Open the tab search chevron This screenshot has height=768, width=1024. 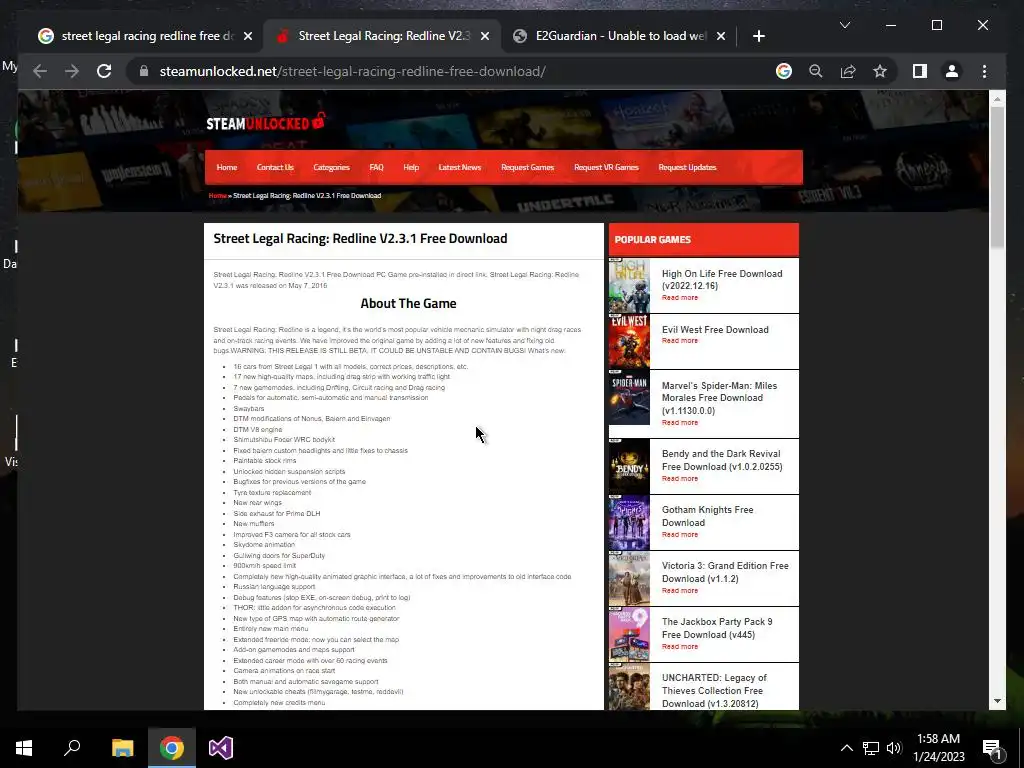[x=844, y=25]
